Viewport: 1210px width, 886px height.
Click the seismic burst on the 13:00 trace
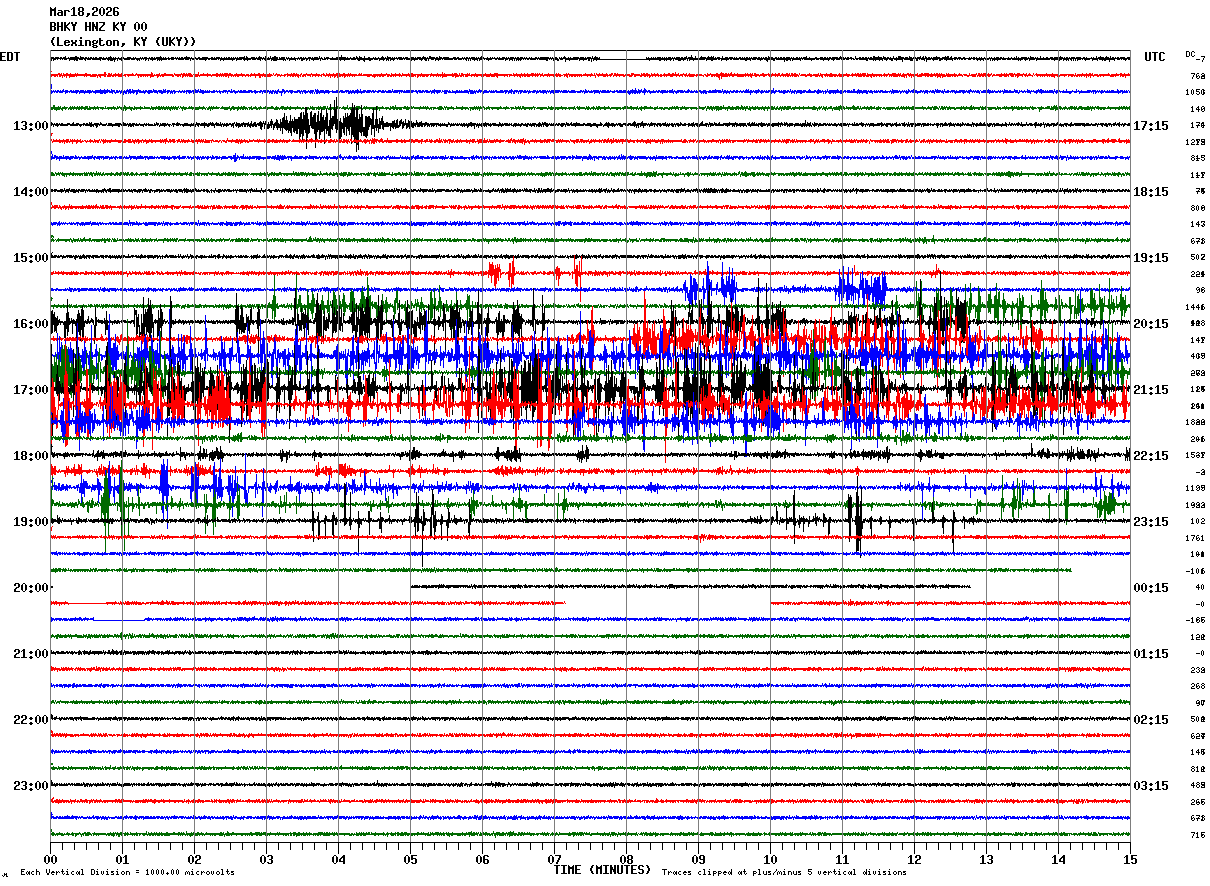coord(335,125)
